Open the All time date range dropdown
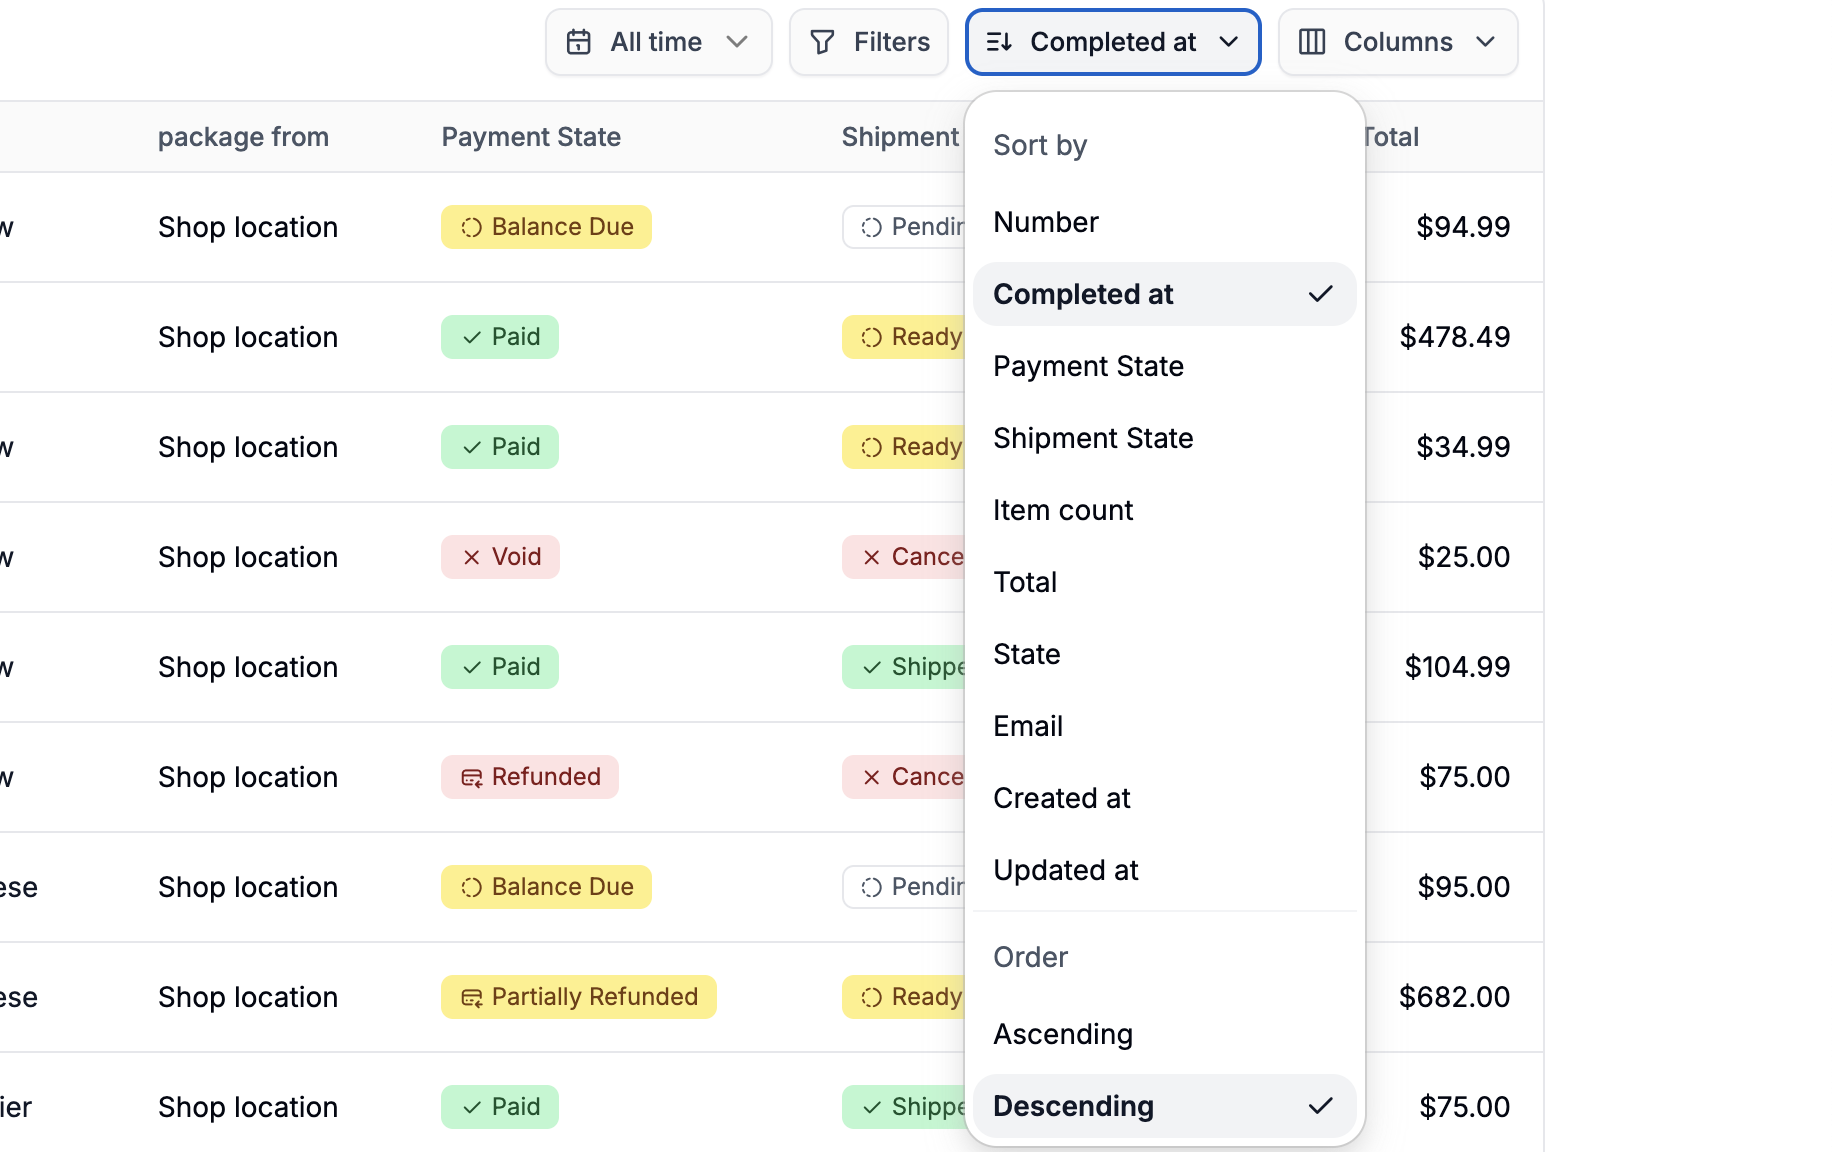1832x1152 pixels. (x=658, y=41)
